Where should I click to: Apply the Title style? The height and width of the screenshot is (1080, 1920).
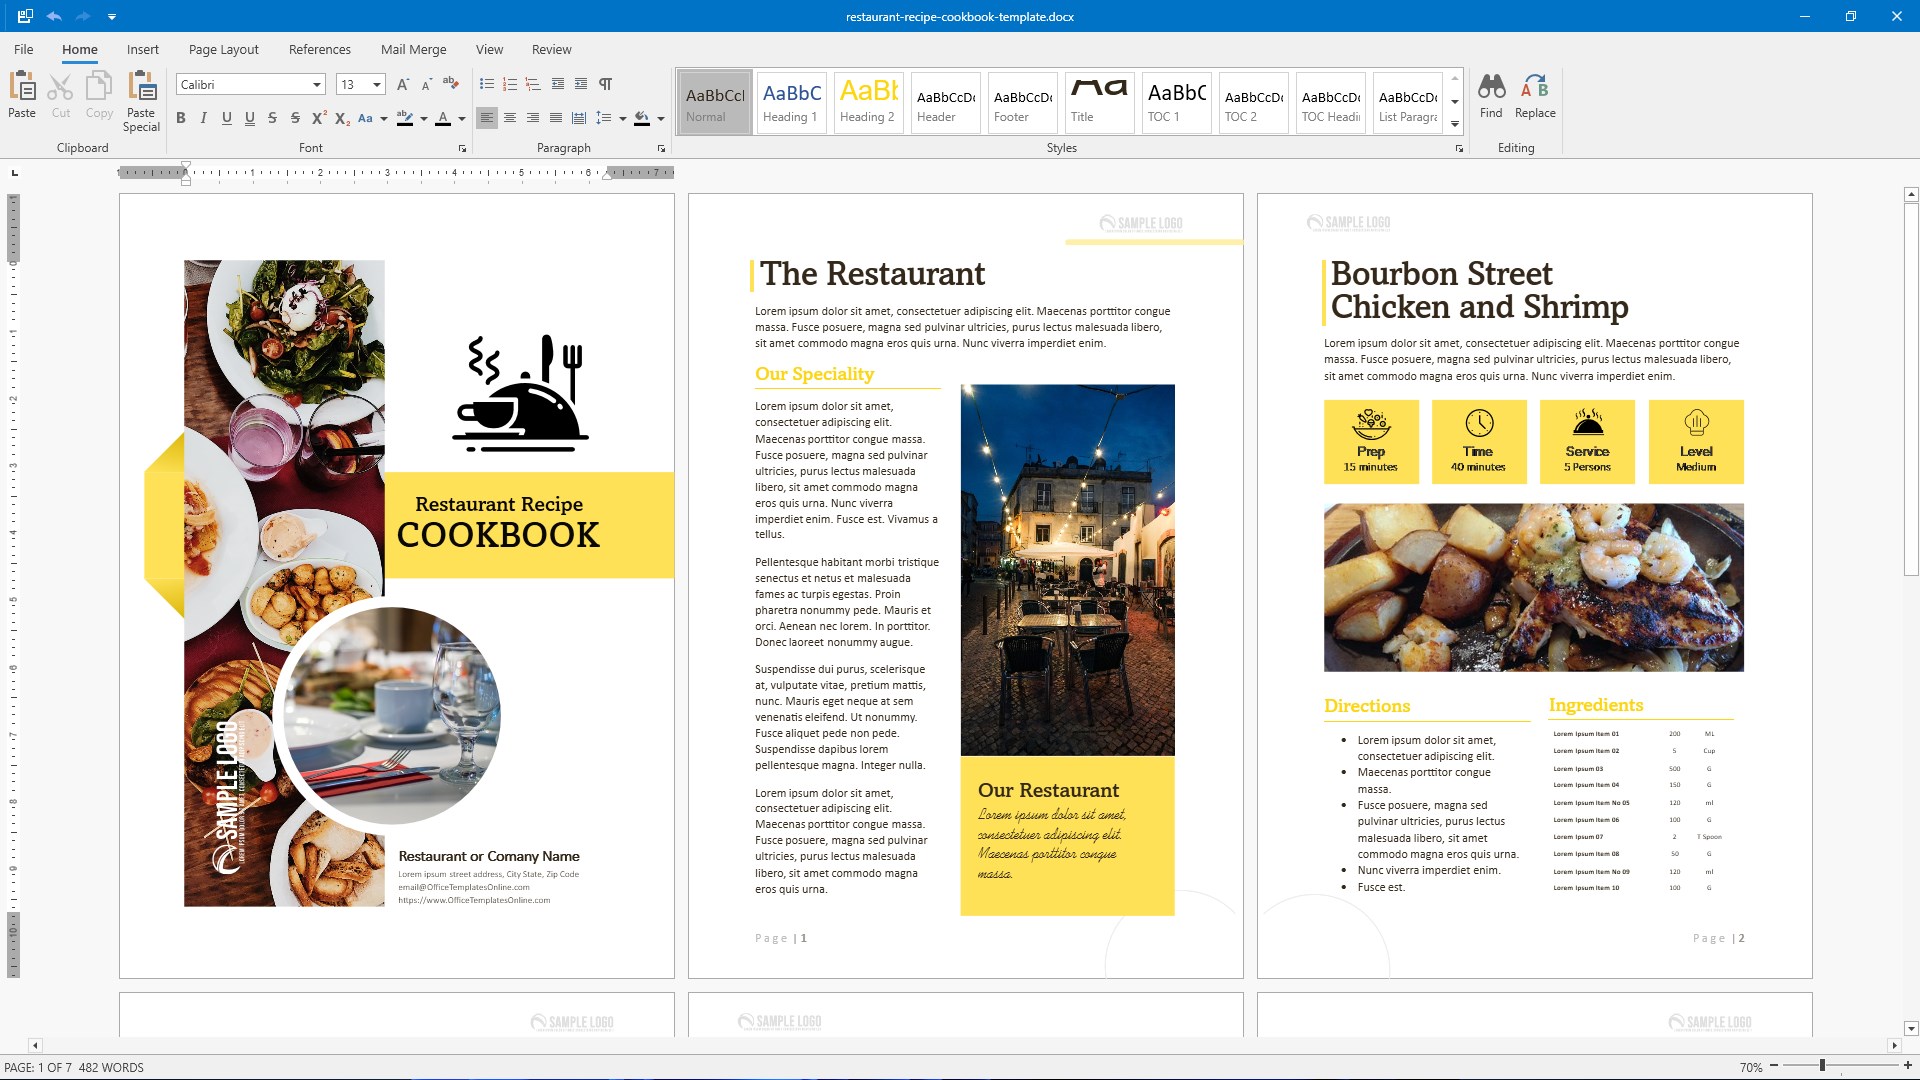click(1098, 102)
